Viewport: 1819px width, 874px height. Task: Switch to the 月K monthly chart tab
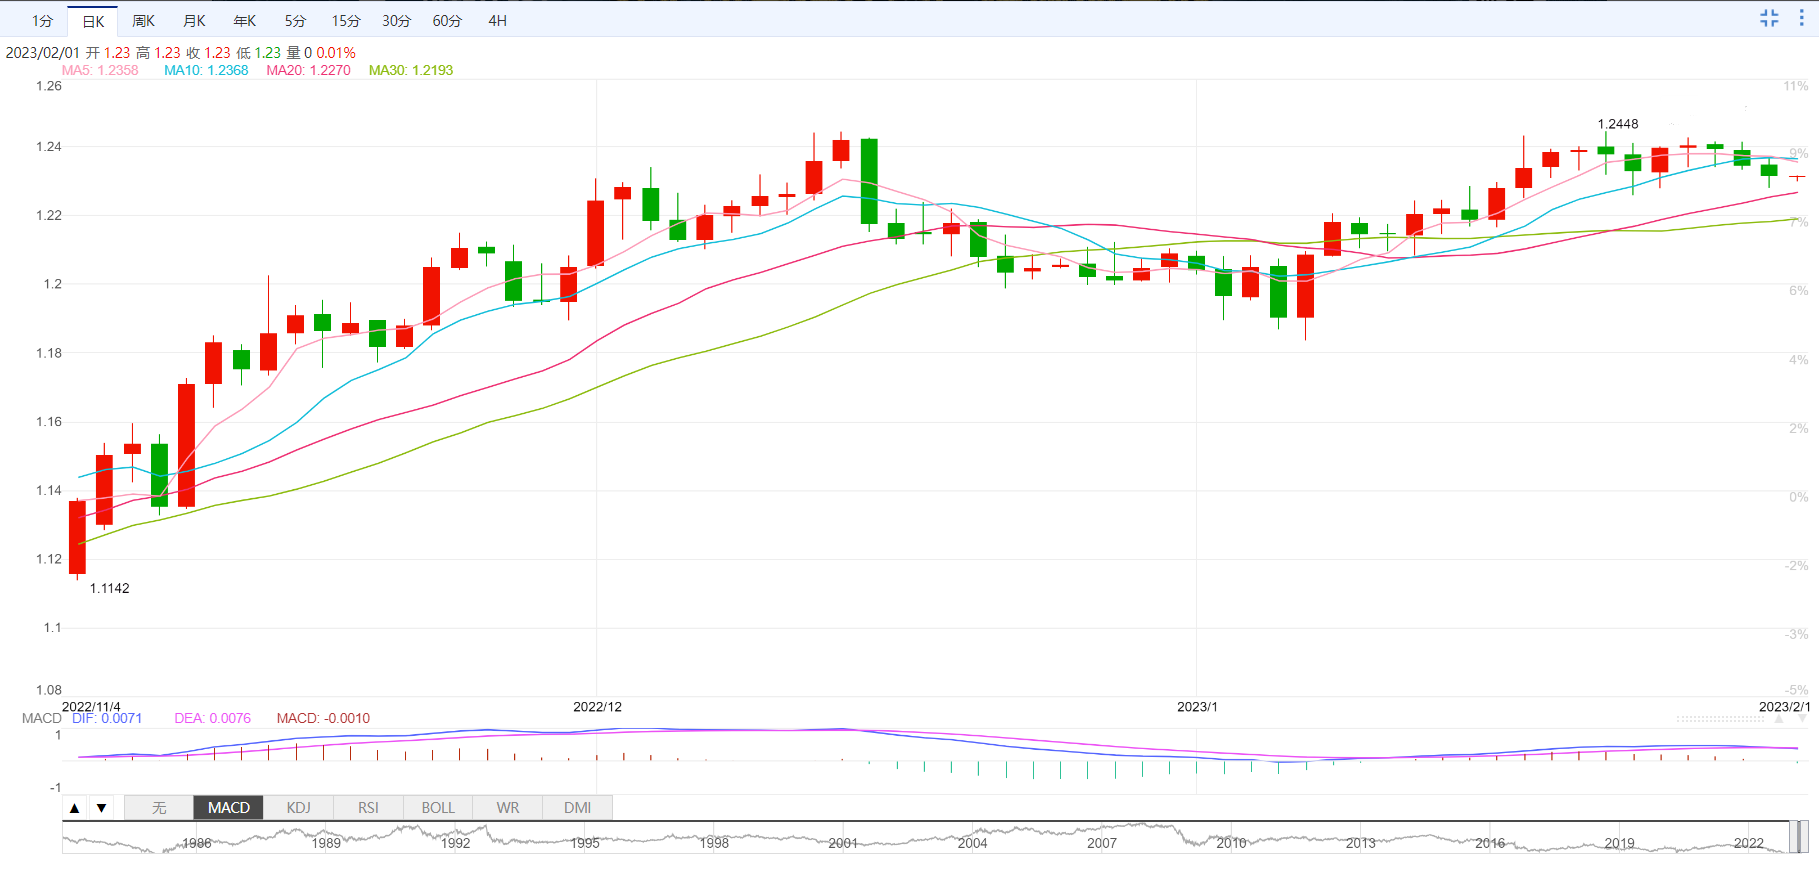coord(194,21)
